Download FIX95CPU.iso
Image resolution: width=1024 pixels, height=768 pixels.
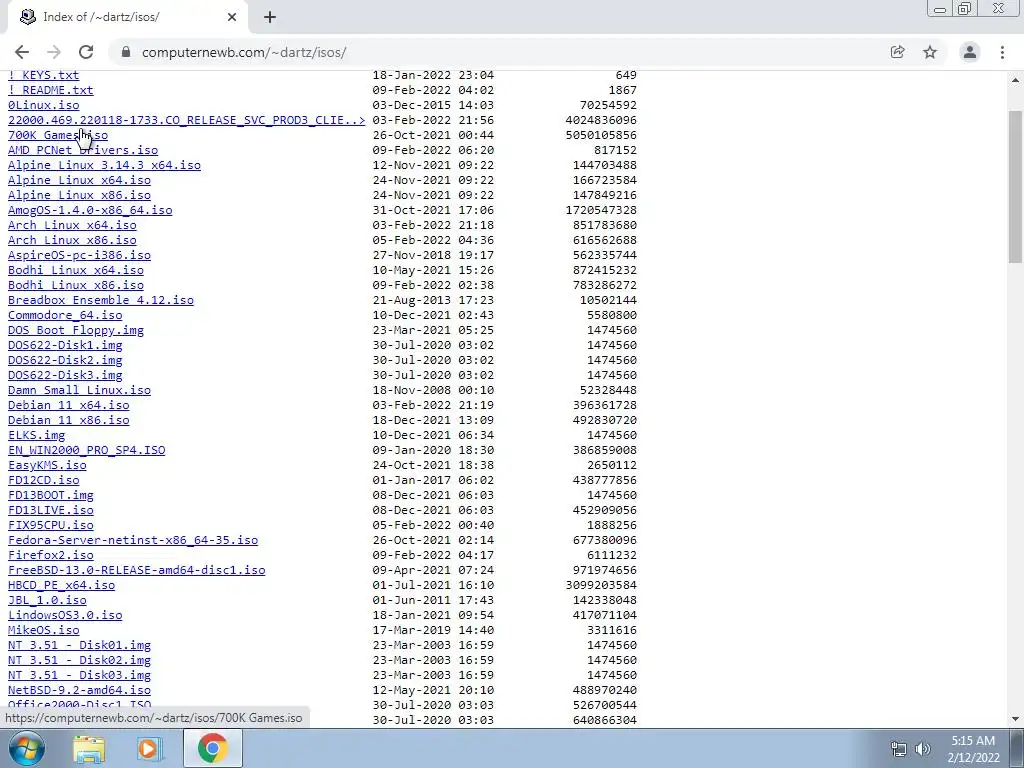tap(50, 526)
